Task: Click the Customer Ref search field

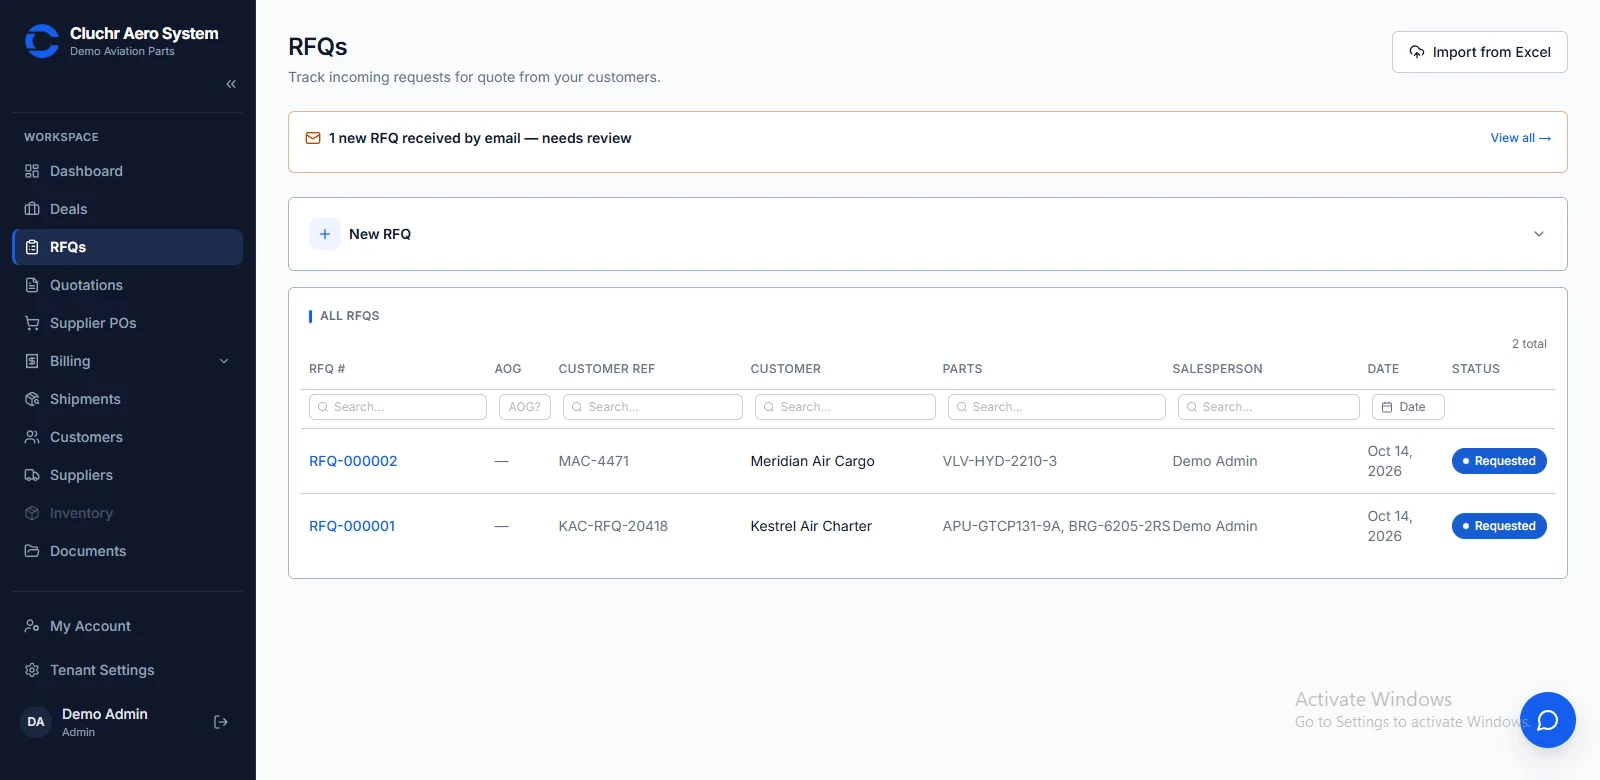Action: pos(653,407)
